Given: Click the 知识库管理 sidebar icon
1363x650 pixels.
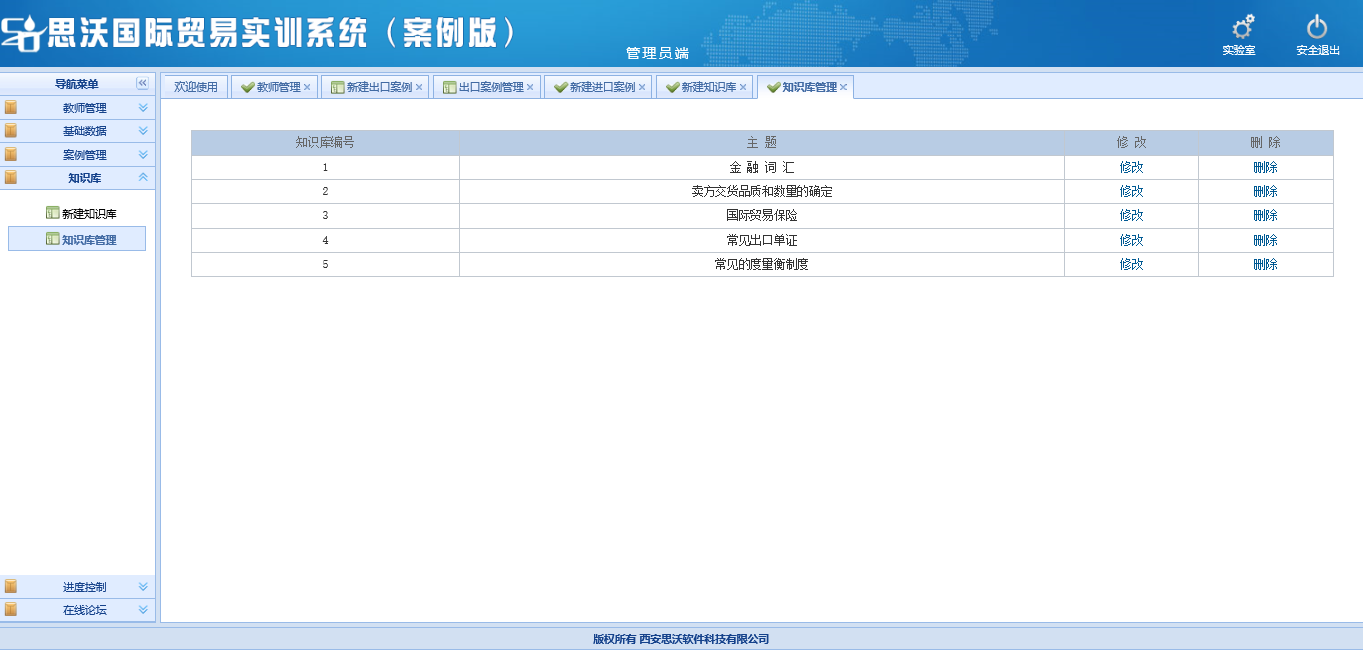Looking at the screenshot, I should (x=53, y=239).
